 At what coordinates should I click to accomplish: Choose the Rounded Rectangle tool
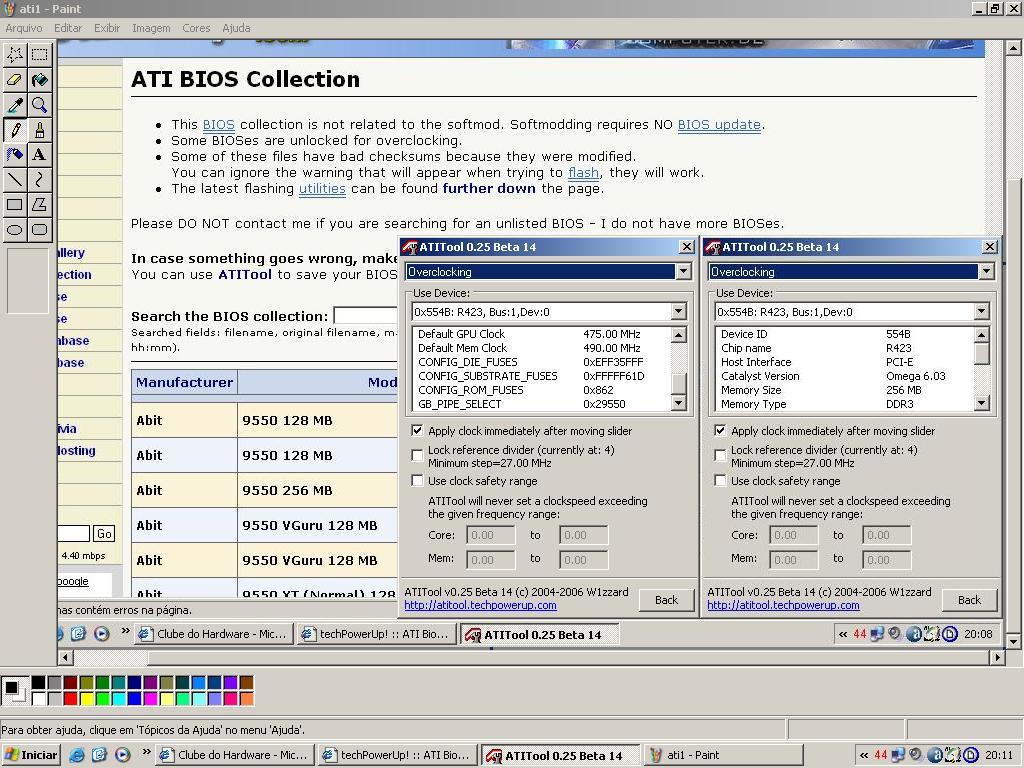40,230
